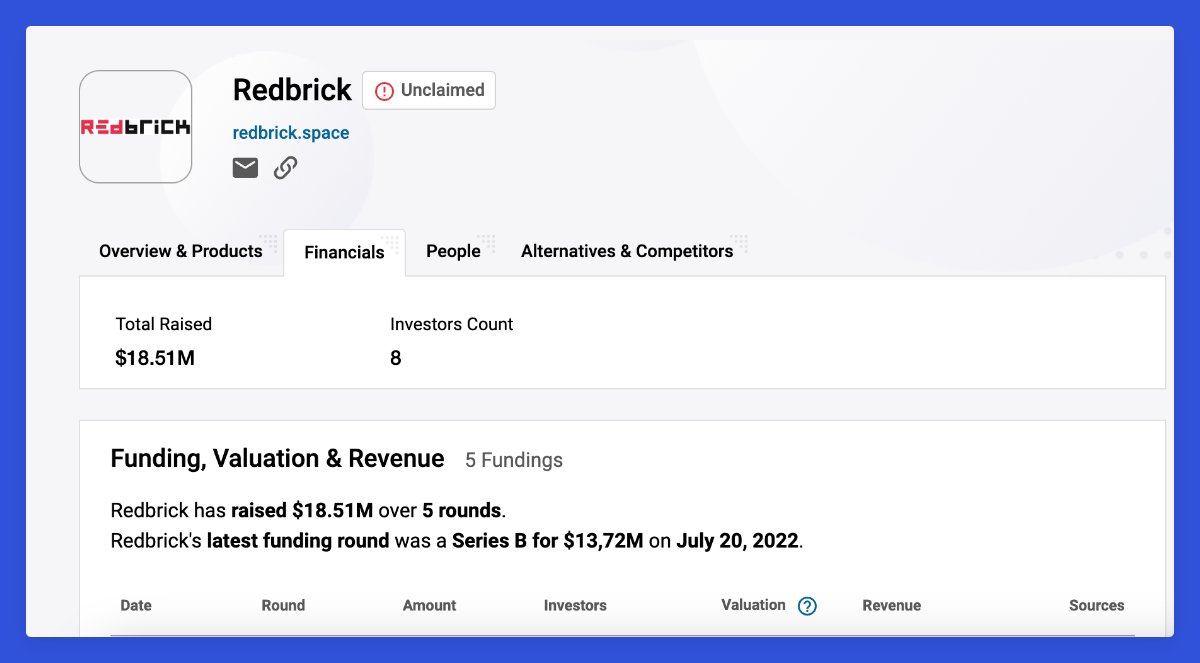Click the Funding, Valuation & Revenue heading

click(x=277, y=458)
